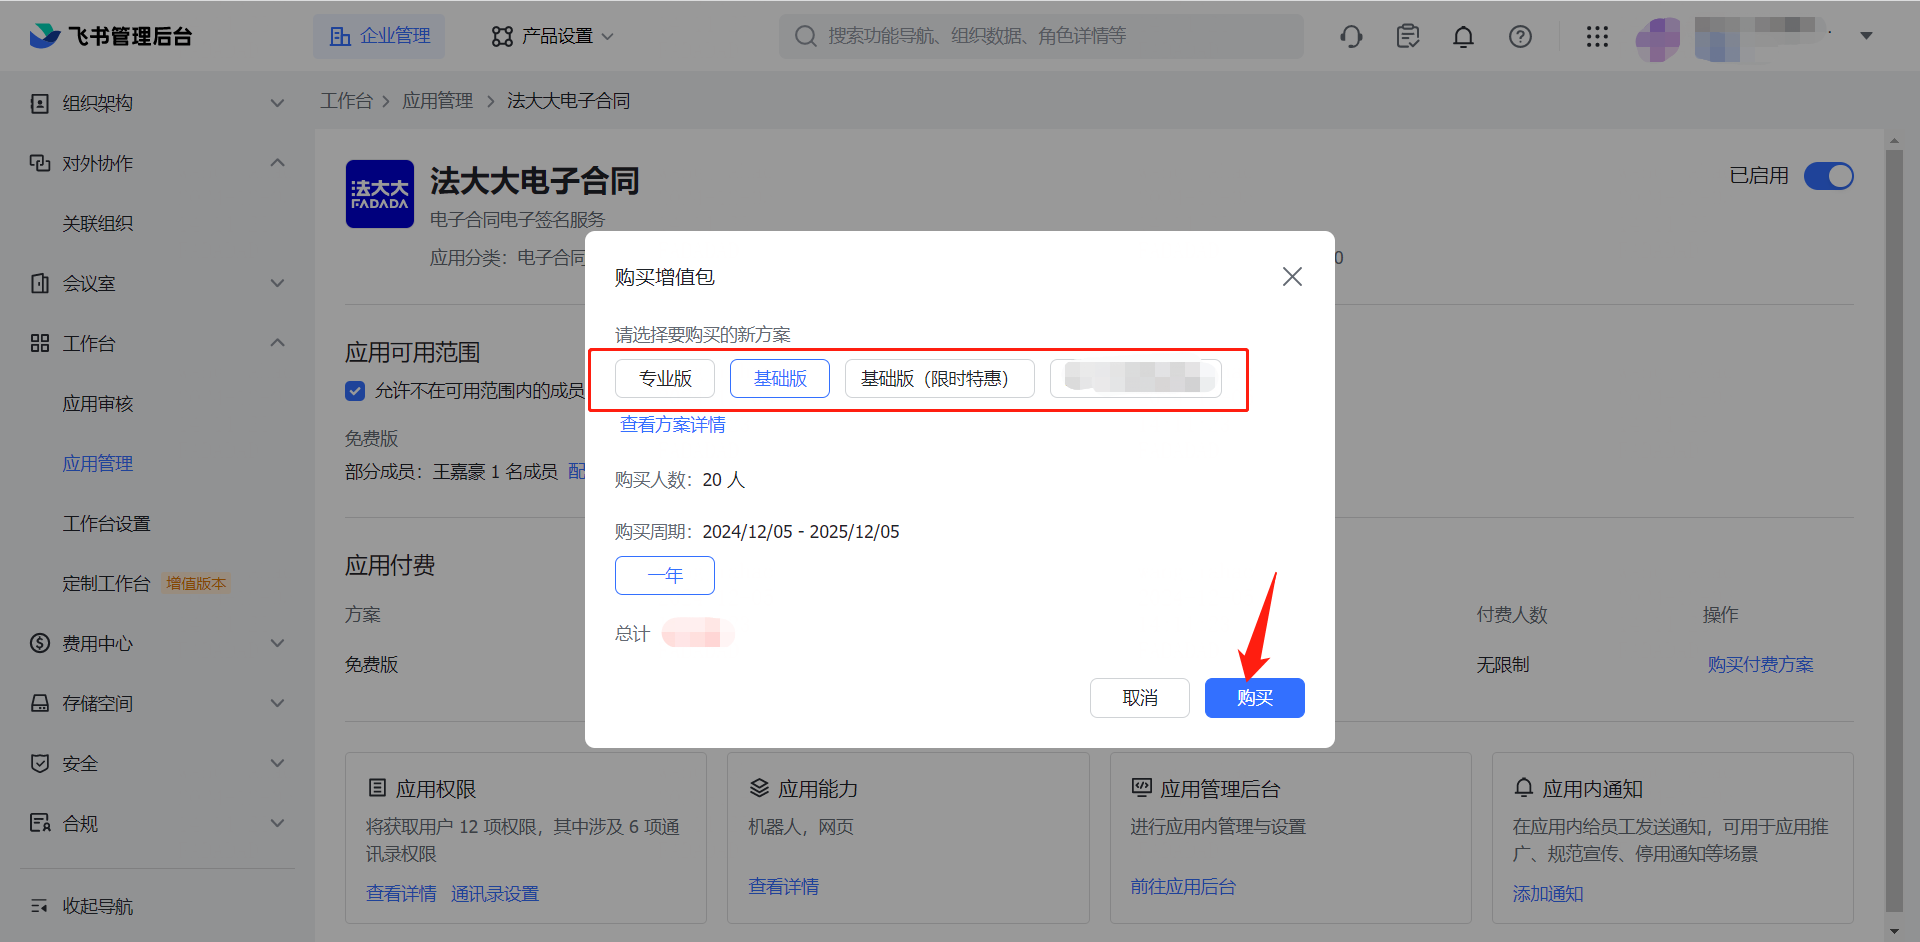Select the 一年 purchase period option
This screenshot has width=1920, height=942.
pos(665,575)
